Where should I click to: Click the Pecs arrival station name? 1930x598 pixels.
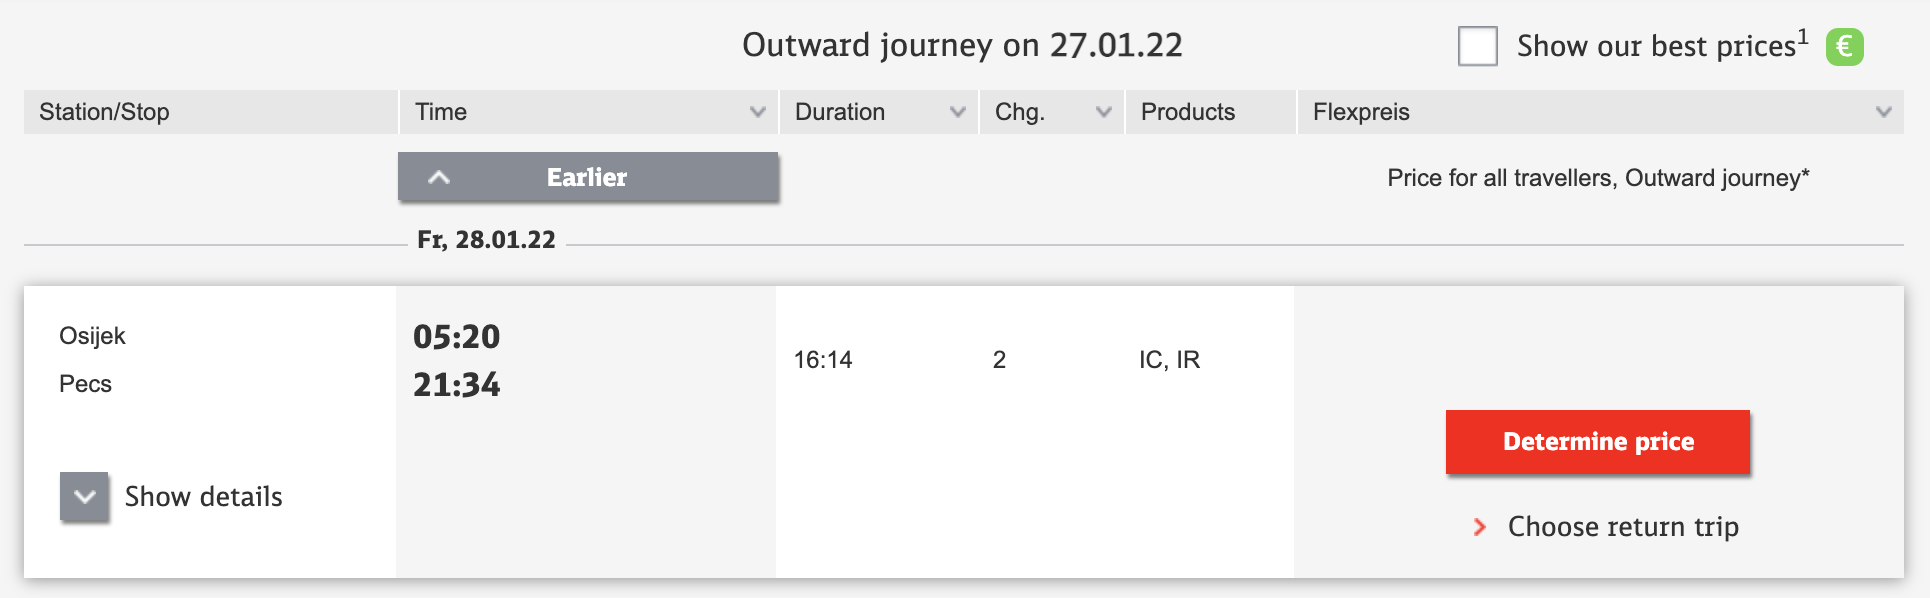85,384
